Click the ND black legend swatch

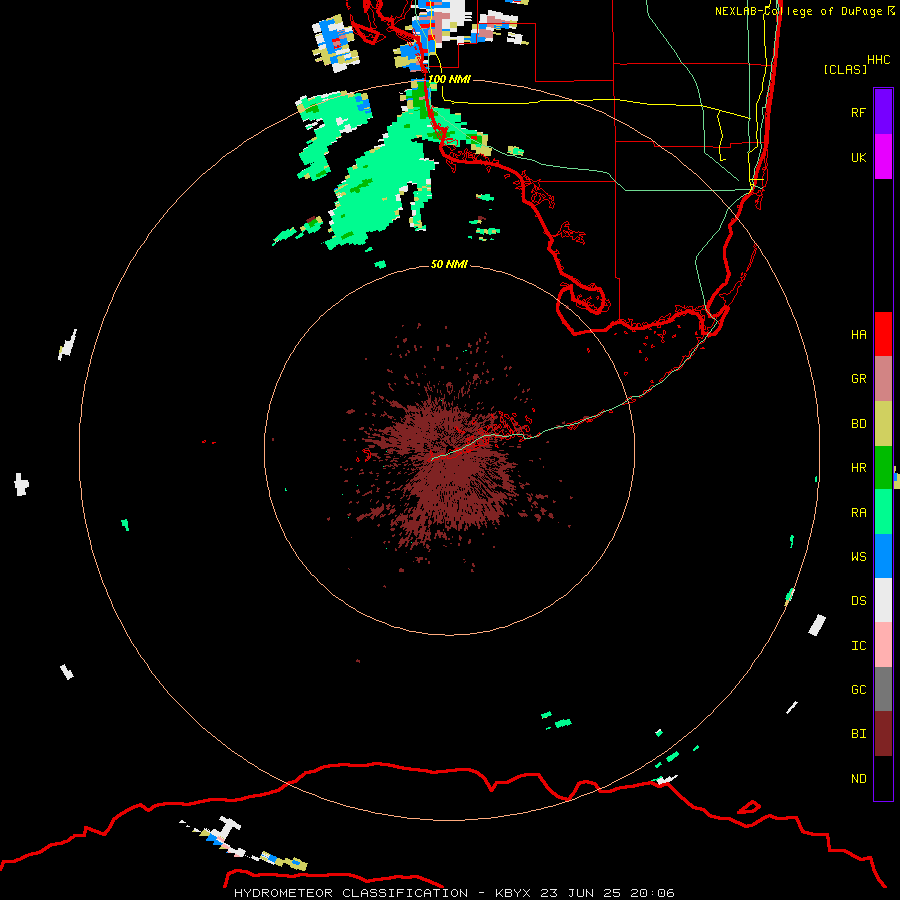pyautogui.click(x=883, y=778)
